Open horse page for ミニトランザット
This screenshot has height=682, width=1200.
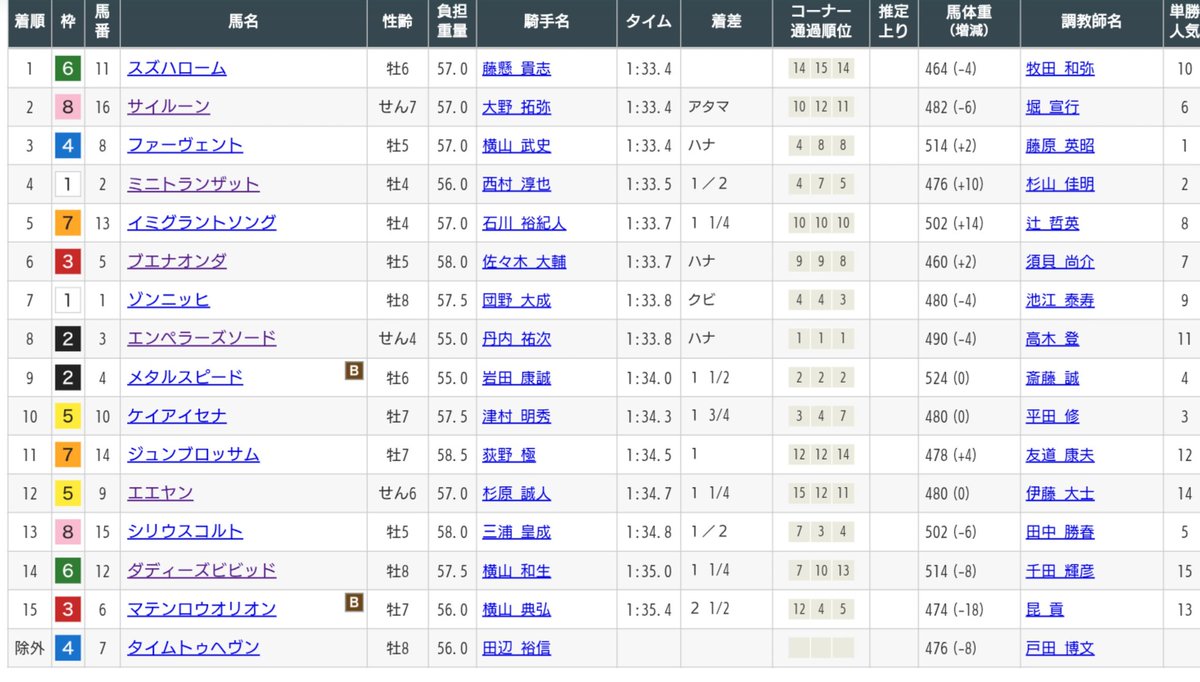[193, 184]
